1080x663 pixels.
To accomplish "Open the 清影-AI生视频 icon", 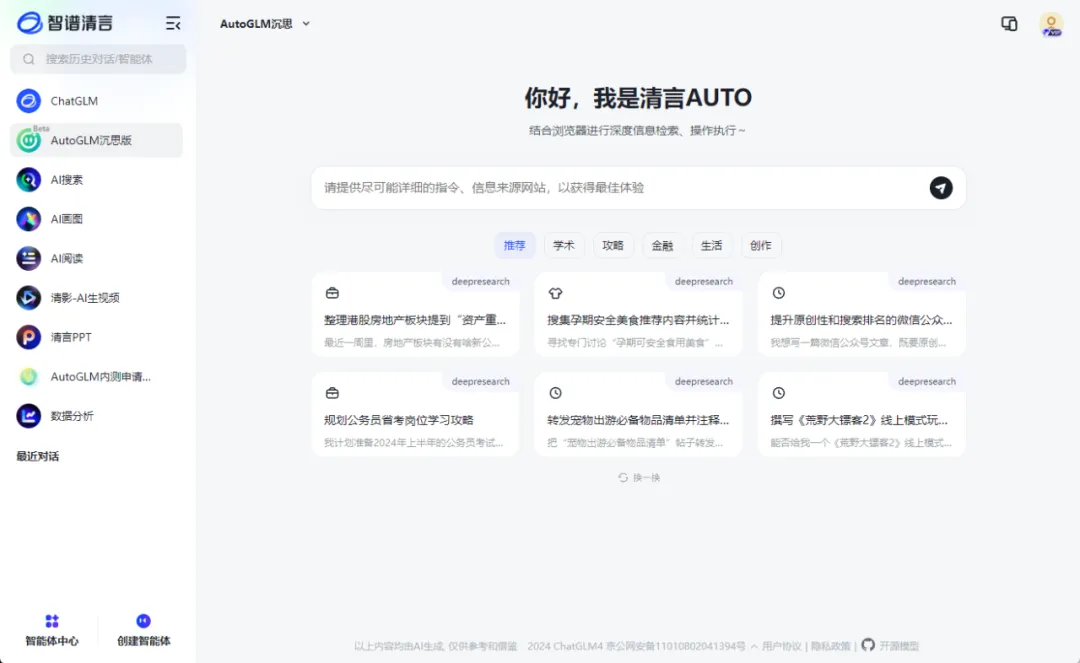I will coord(28,297).
